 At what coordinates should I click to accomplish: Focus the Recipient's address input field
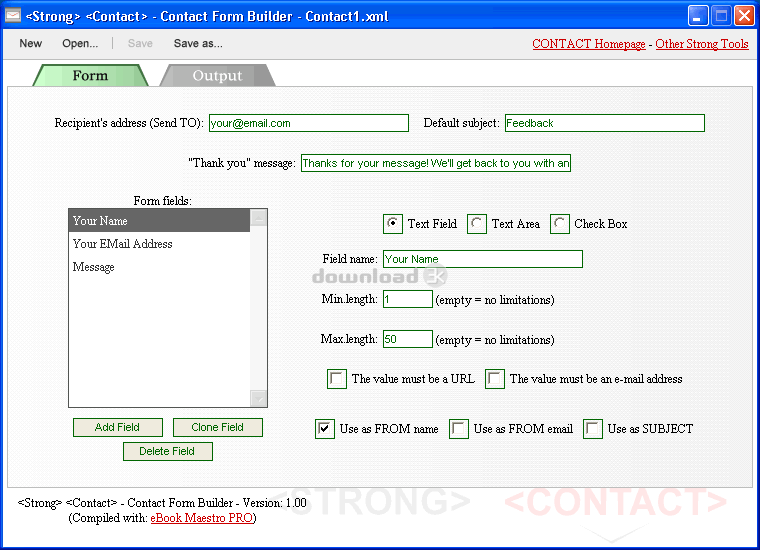pos(309,123)
